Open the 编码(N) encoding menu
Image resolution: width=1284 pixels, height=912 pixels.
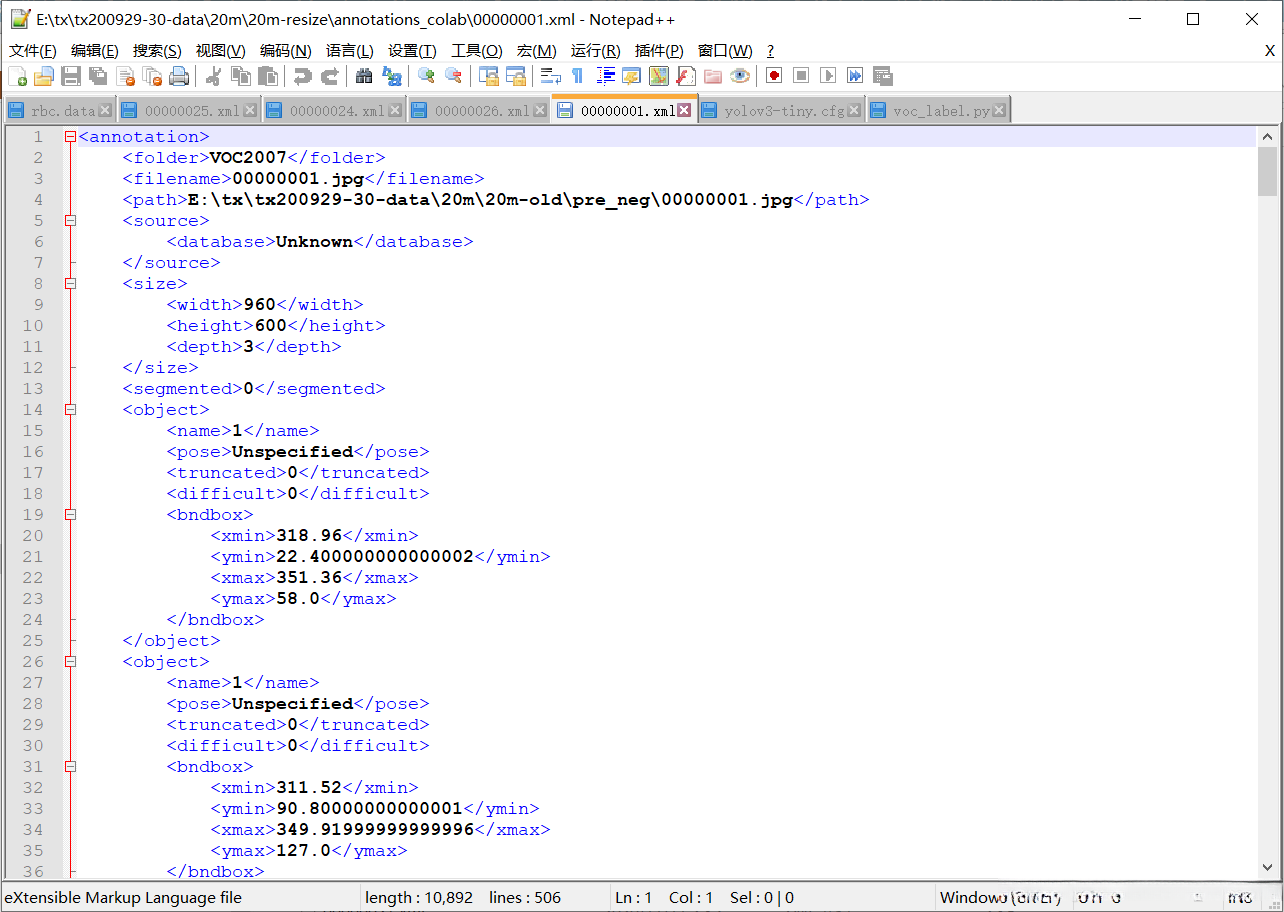click(285, 51)
